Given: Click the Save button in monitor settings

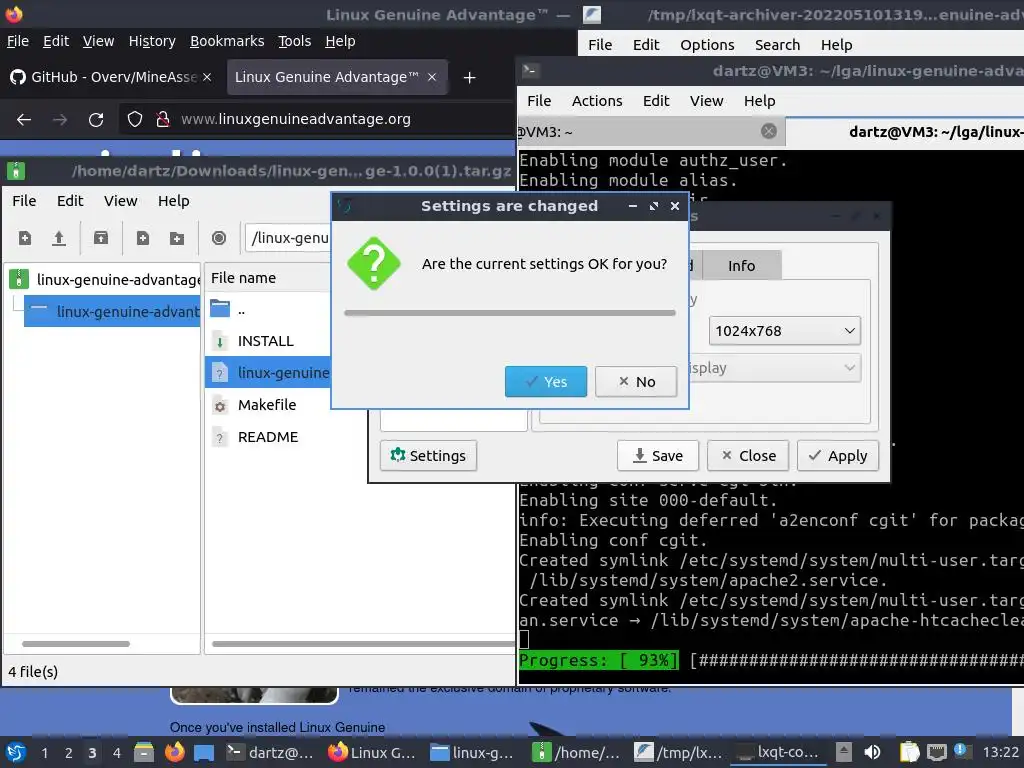Looking at the screenshot, I should pos(658,456).
